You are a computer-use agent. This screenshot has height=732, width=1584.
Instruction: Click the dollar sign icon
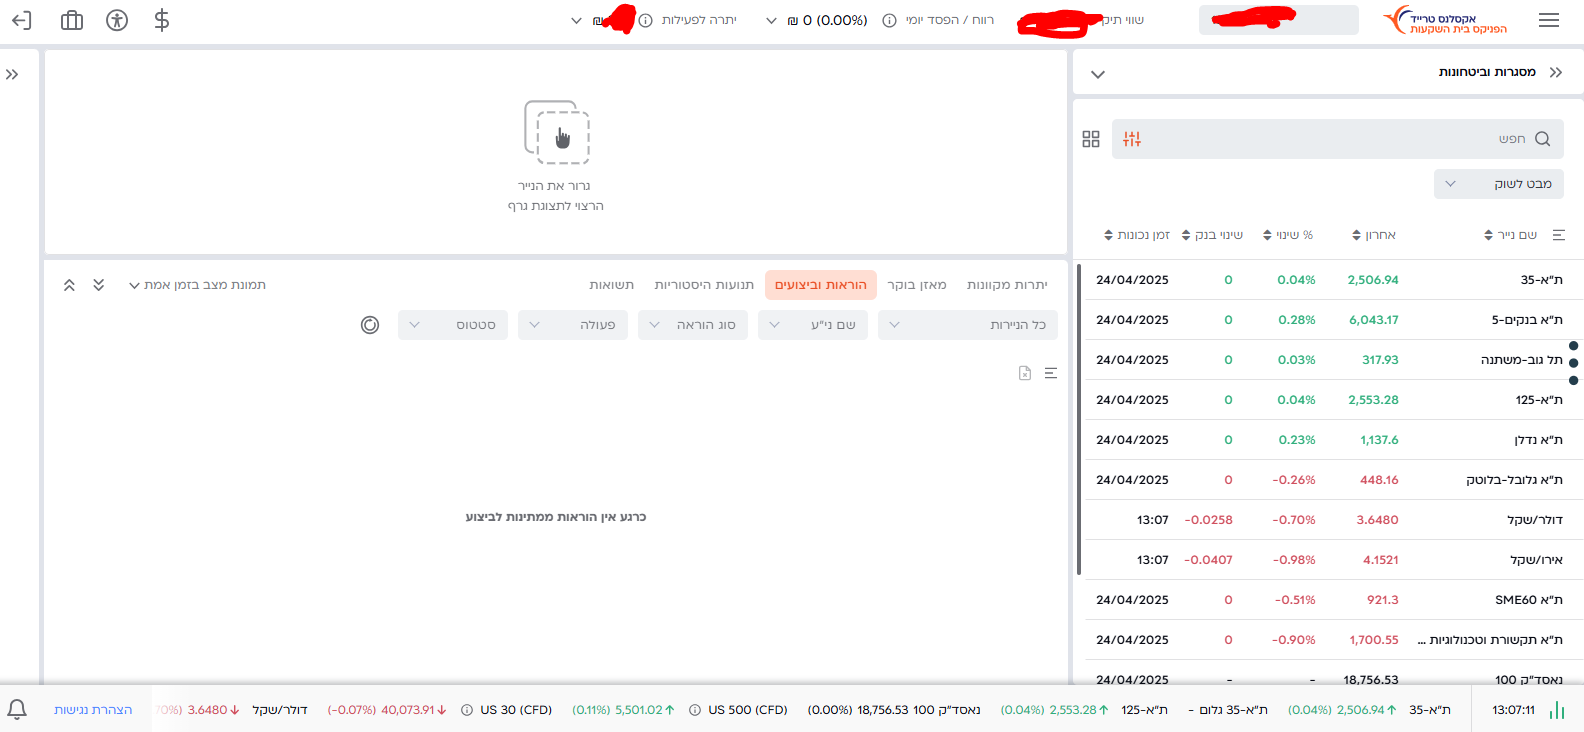pyautogui.click(x=162, y=20)
